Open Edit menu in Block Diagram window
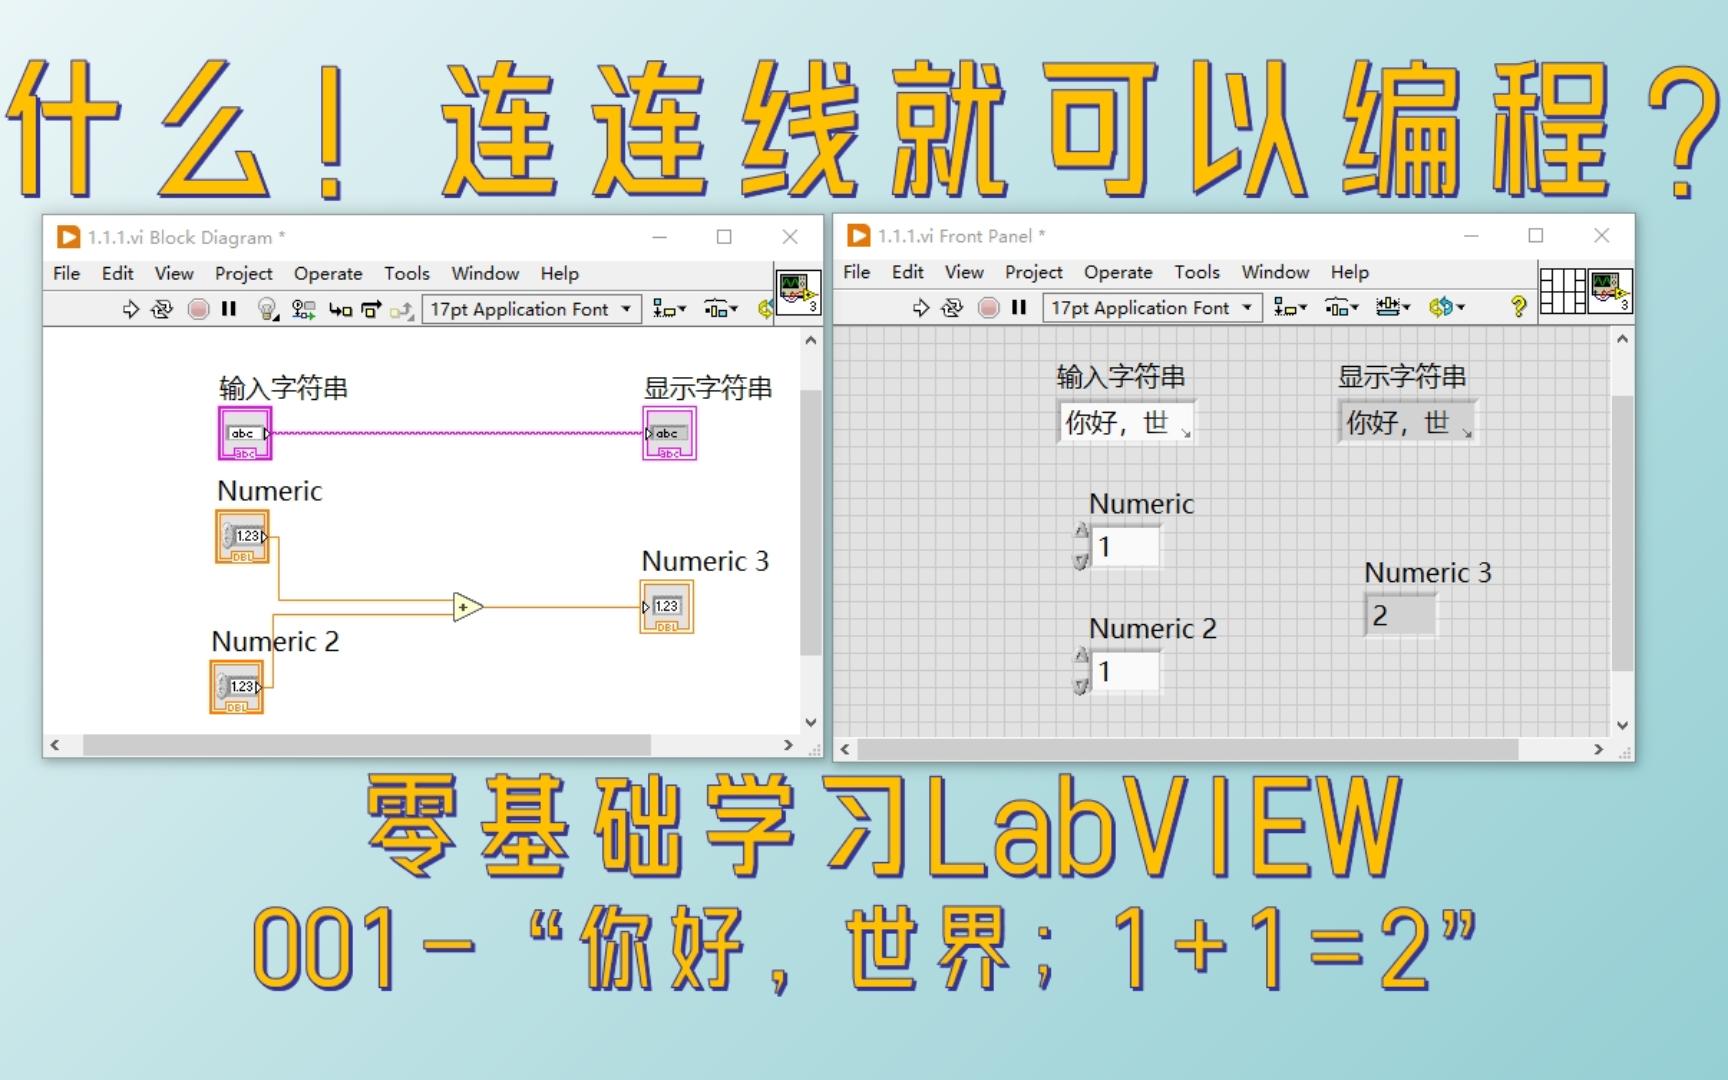The image size is (1728, 1080). 117,274
